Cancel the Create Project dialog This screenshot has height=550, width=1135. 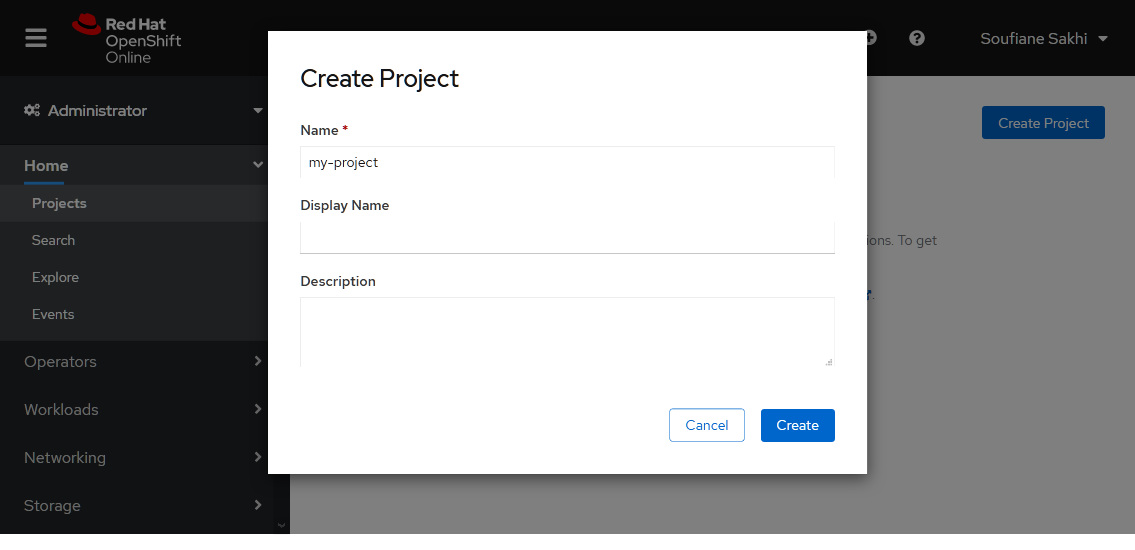click(706, 425)
